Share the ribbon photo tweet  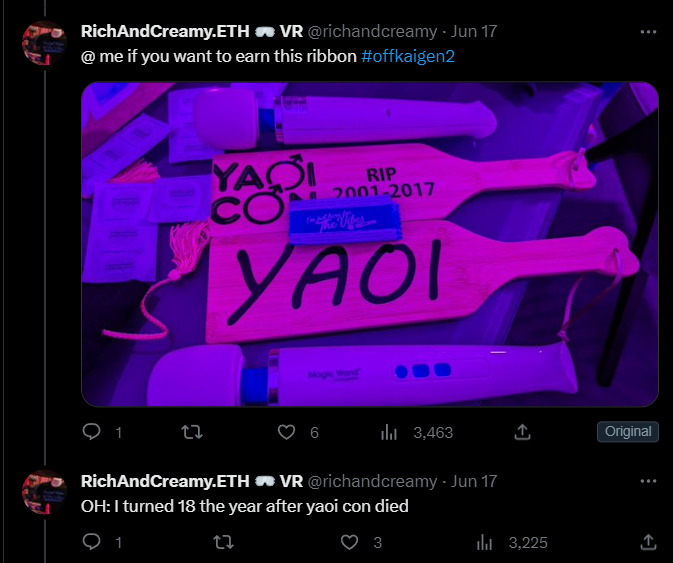coord(522,432)
